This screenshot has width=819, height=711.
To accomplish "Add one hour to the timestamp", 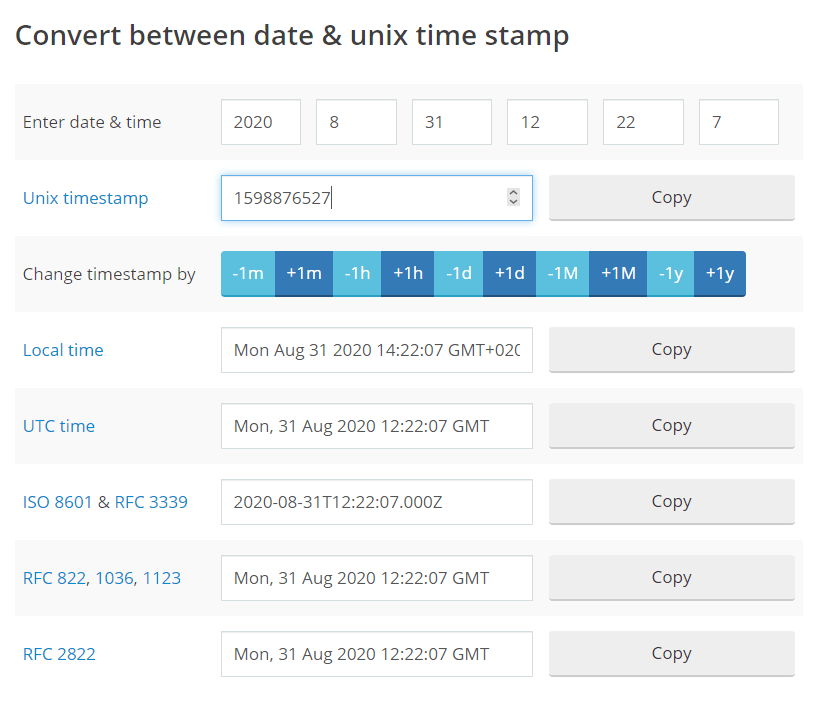I will [x=407, y=273].
